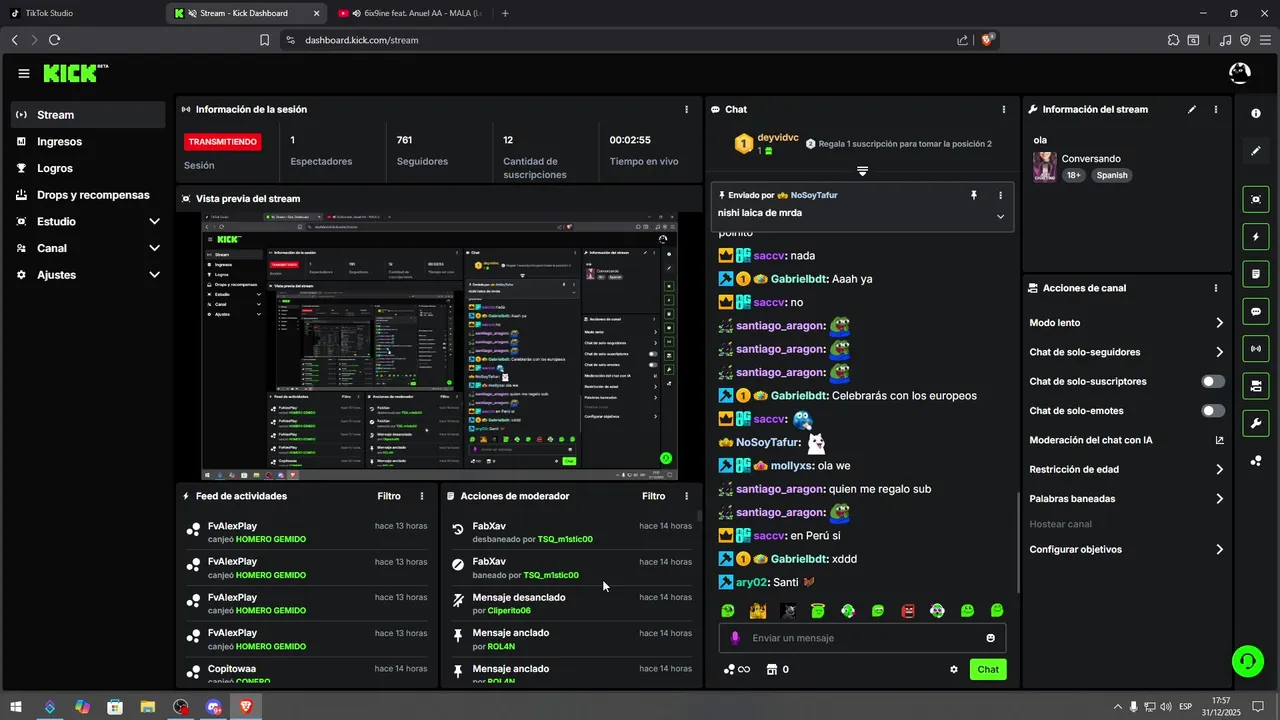Click the Conversando category thumbnail
1280x720 pixels.
pos(1045,167)
